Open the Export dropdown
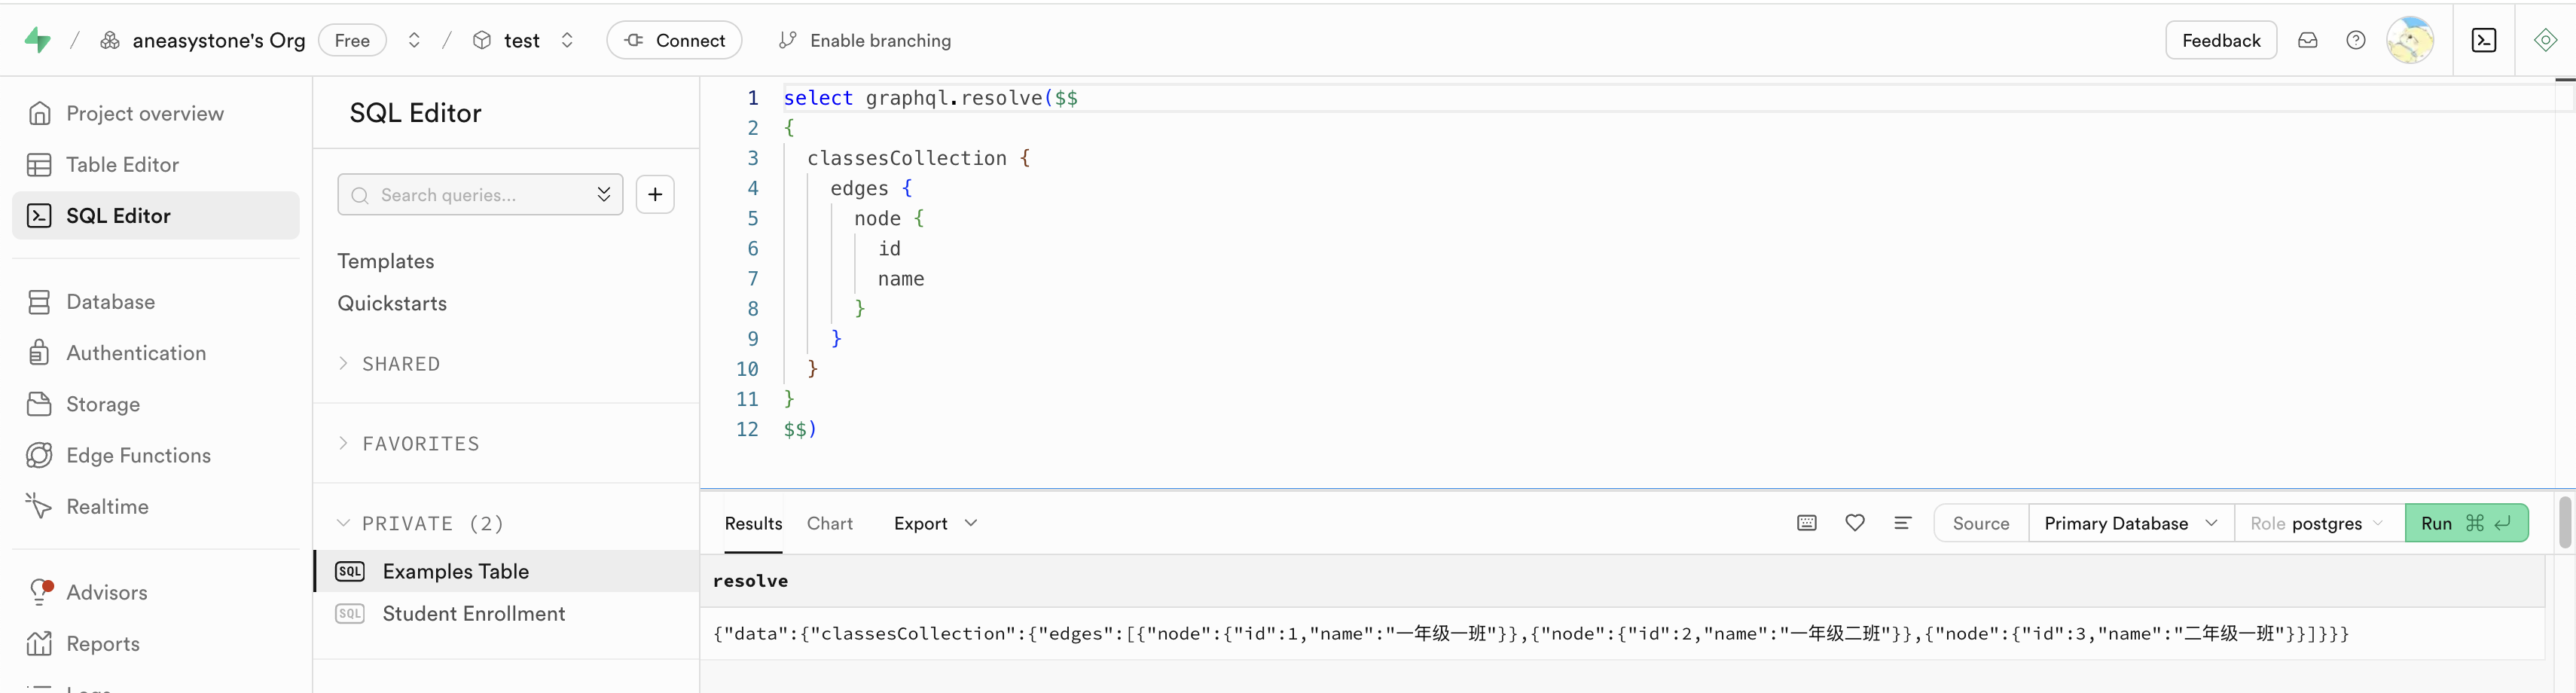This screenshot has height=693, width=2576. coord(936,523)
